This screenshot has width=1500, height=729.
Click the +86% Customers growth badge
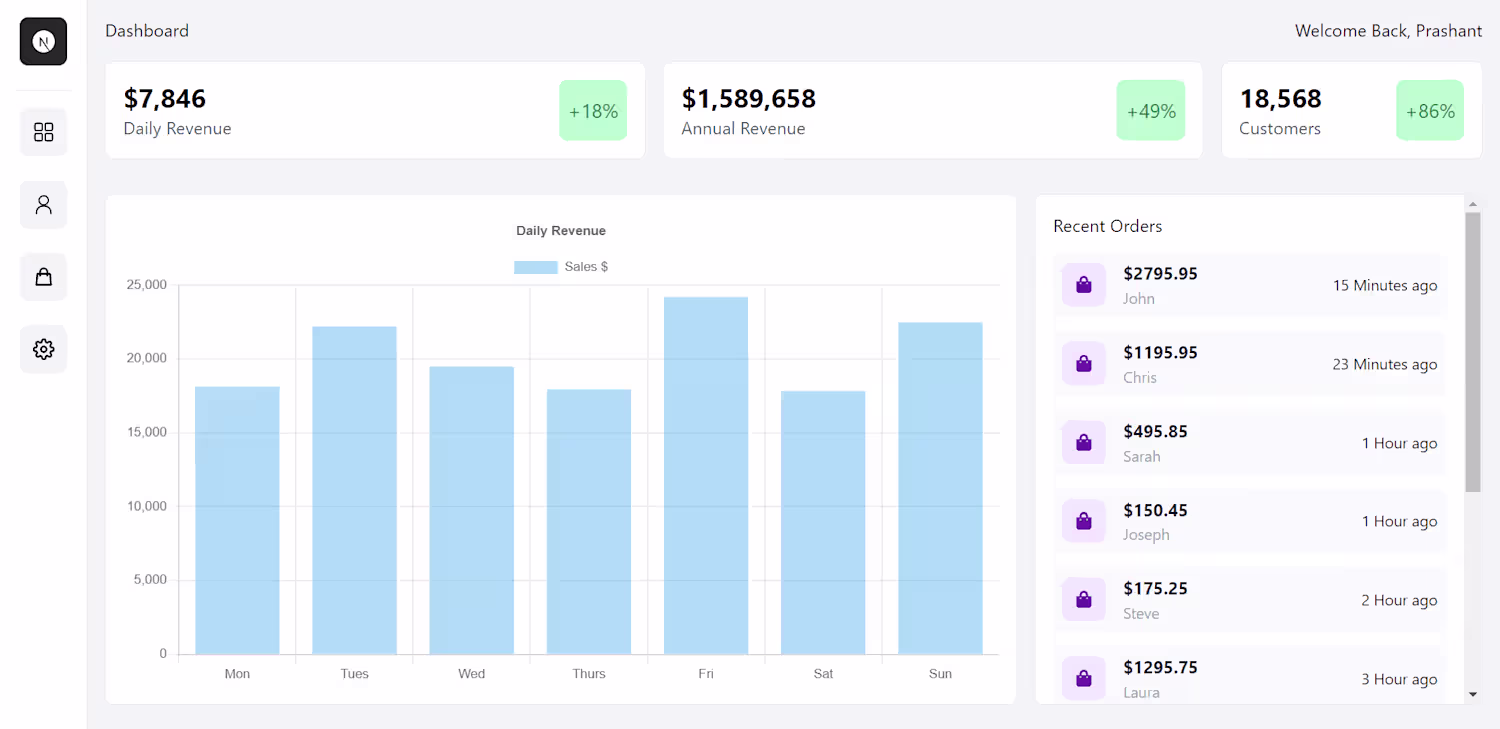pyautogui.click(x=1429, y=111)
